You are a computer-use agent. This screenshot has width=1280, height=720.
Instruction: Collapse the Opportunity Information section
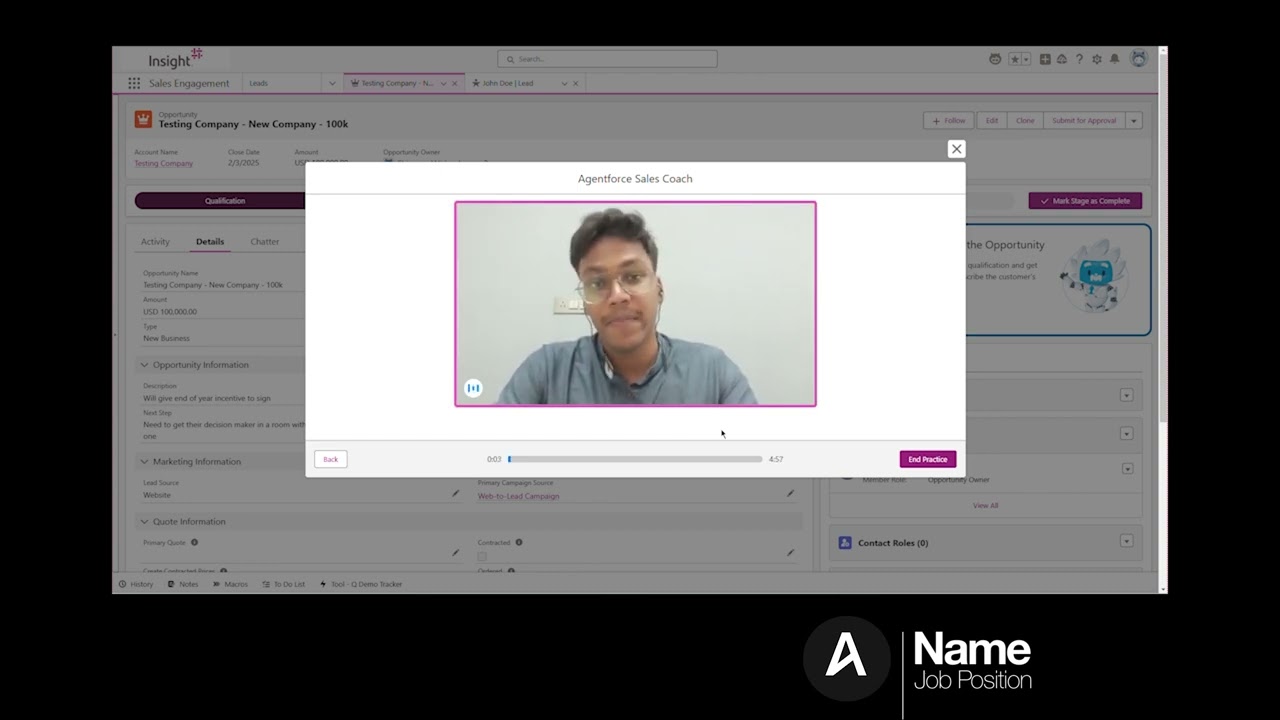144,365
